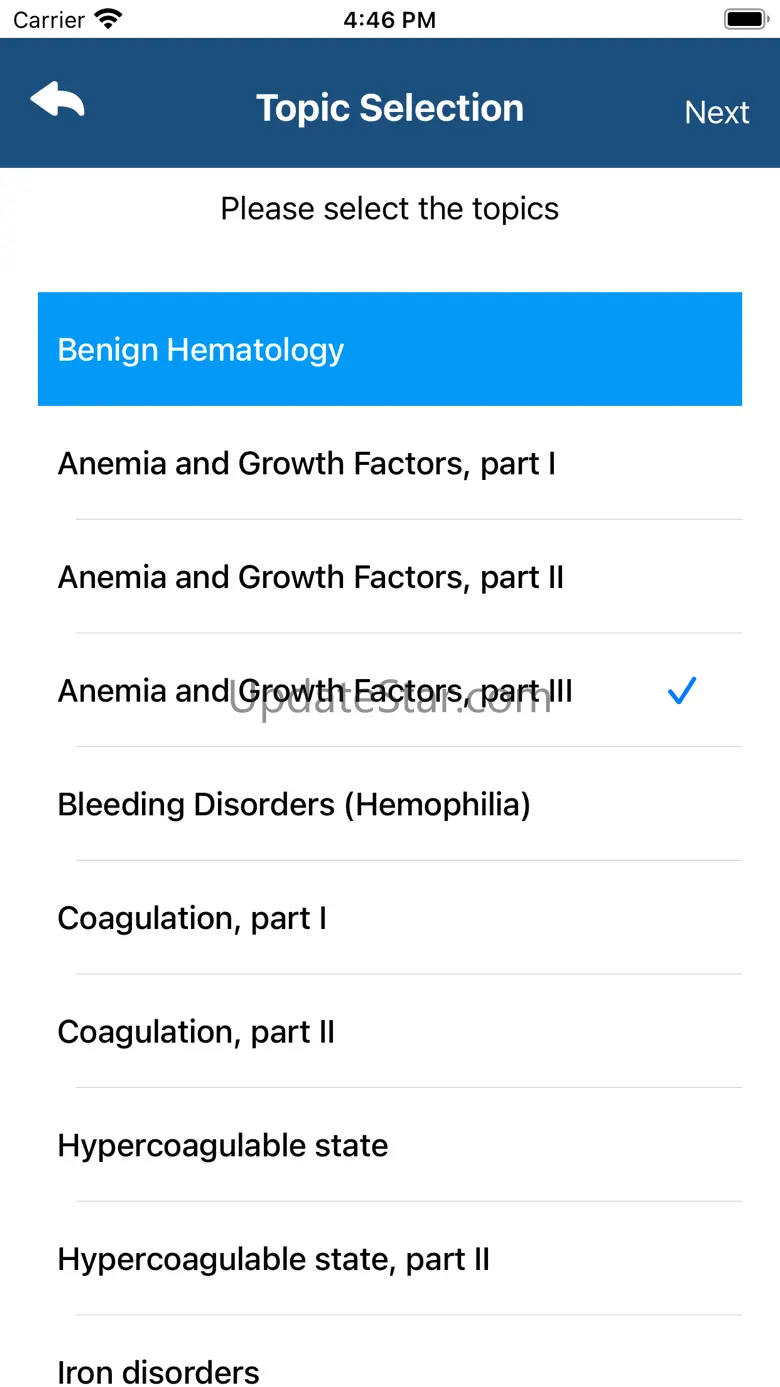Tap the 'Please select the topics' text
This screenshot has height=1387, width=780.
click(x=389, y=208)
